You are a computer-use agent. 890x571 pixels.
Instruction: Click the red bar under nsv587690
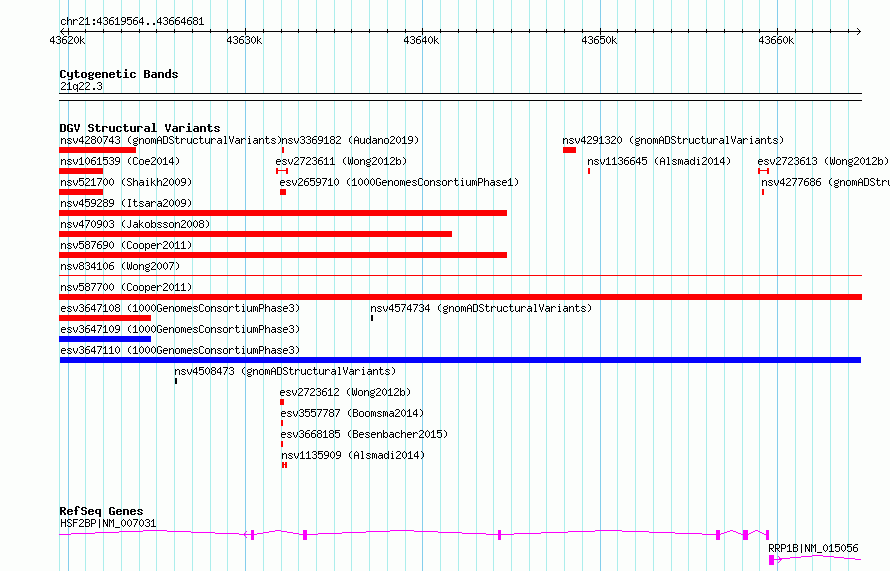[283, 255]
